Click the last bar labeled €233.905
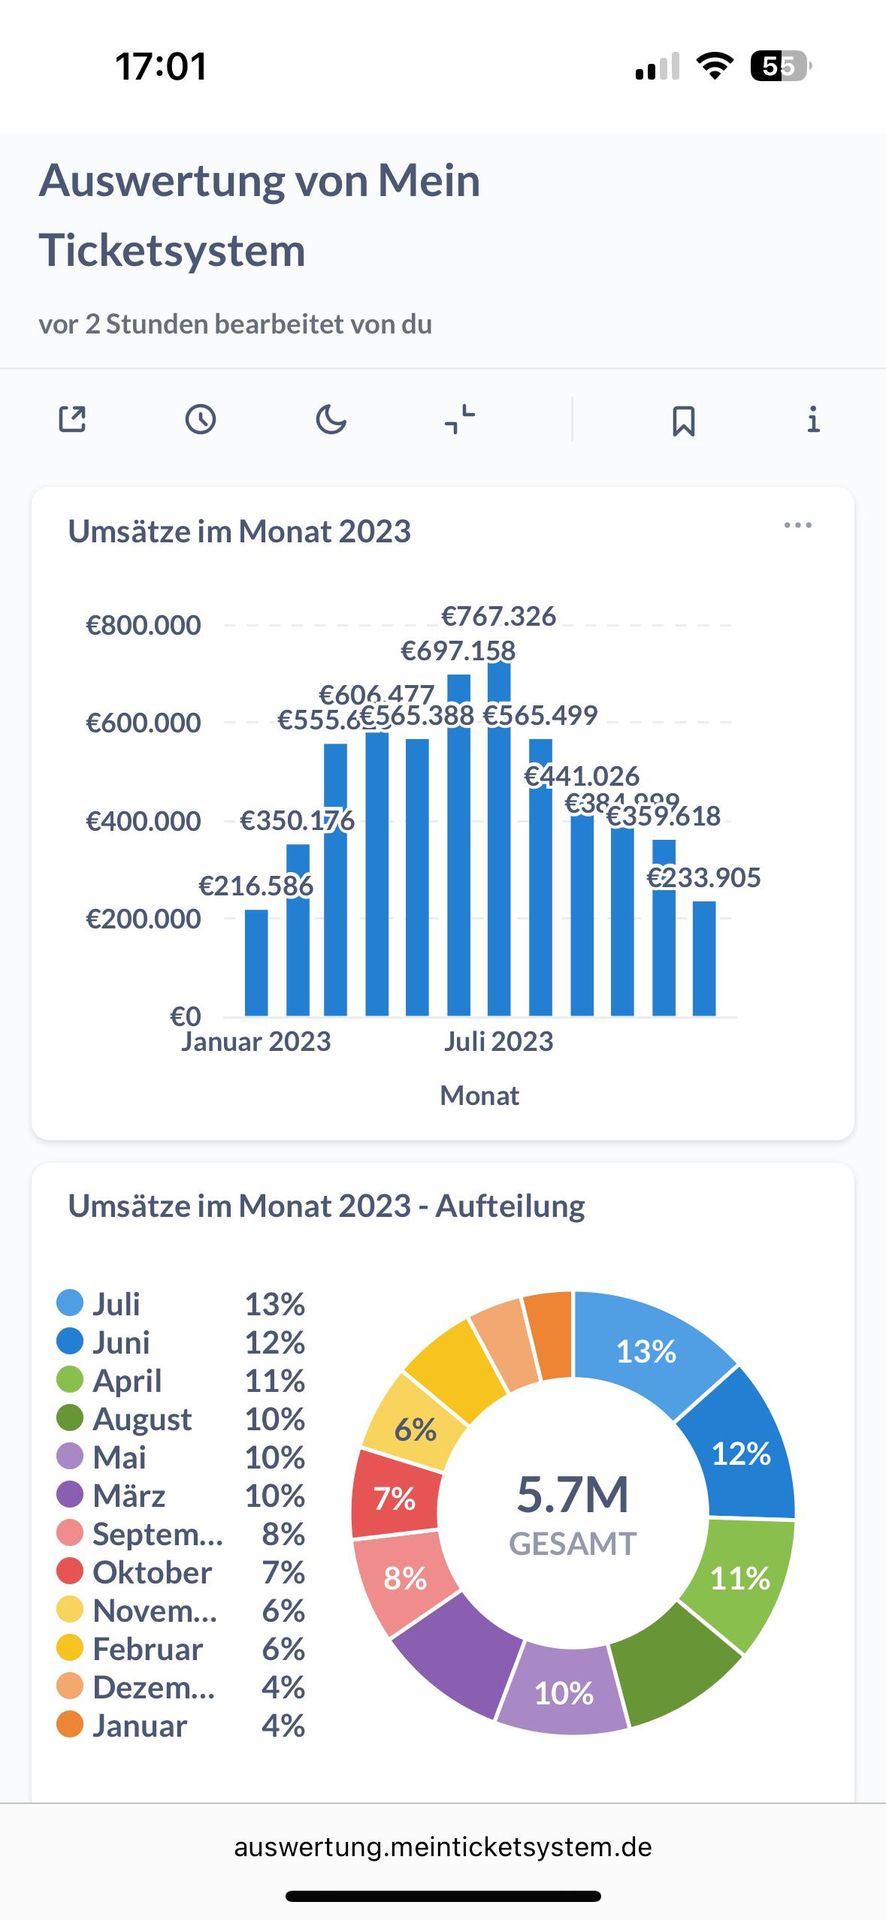 point(704,958)
